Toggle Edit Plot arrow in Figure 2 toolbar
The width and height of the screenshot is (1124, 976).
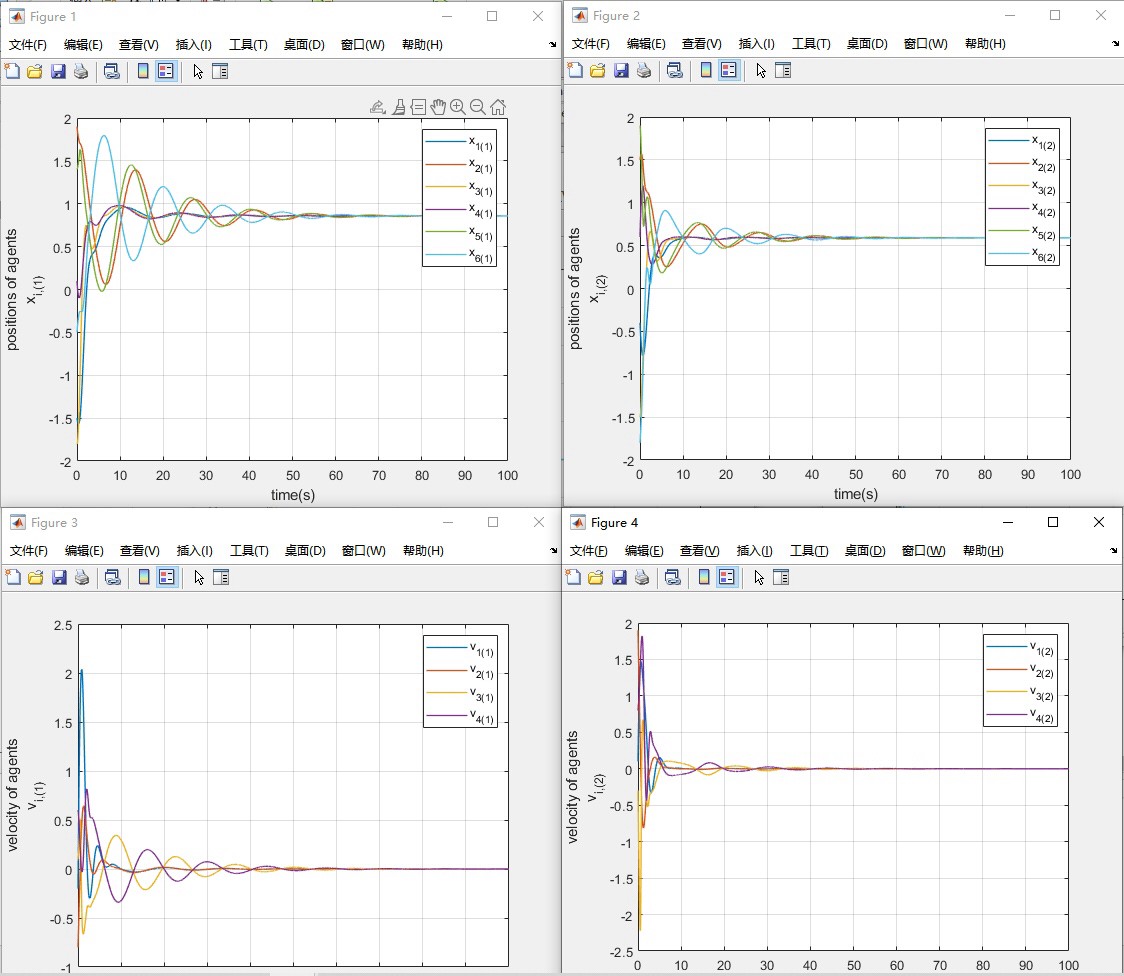(x=761, y=70)
